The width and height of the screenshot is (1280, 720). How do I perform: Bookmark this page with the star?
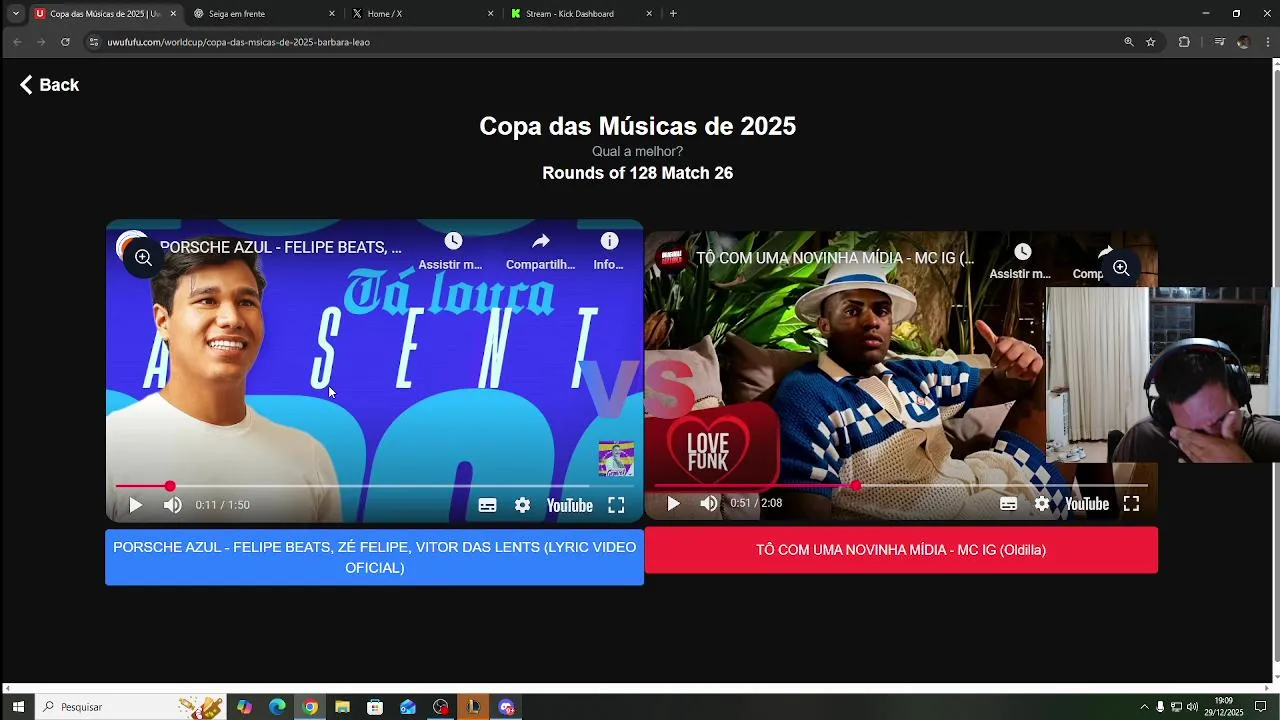point(1150,42)
